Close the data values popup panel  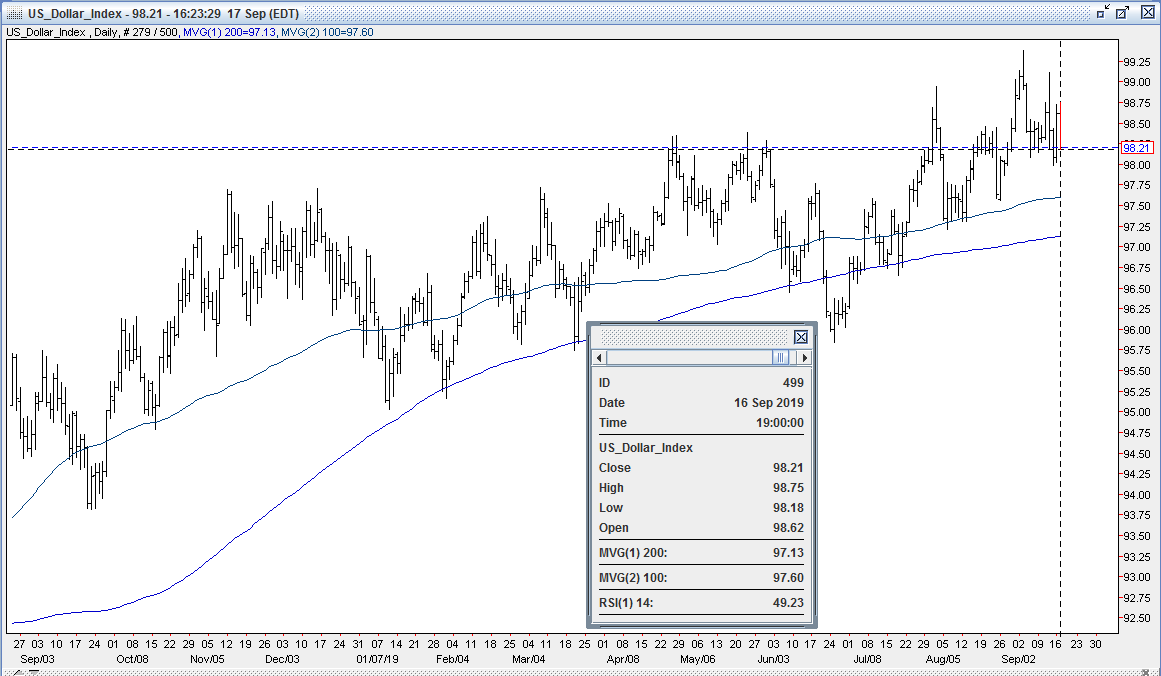tap(800, 338)
